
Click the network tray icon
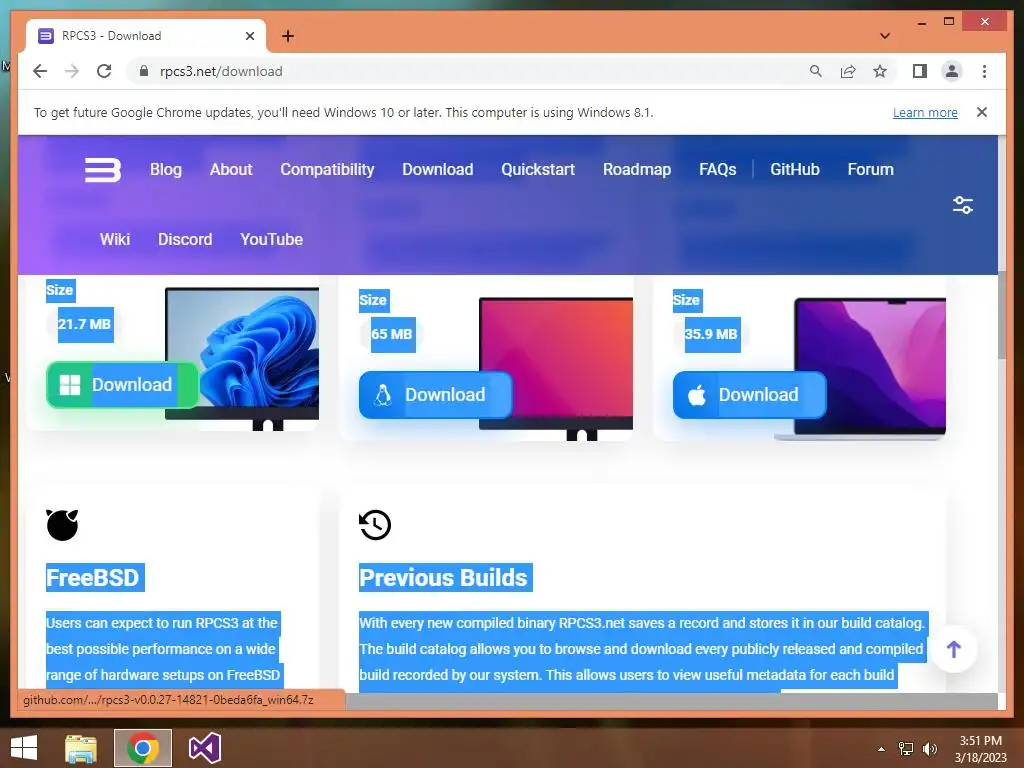[906, 749]
